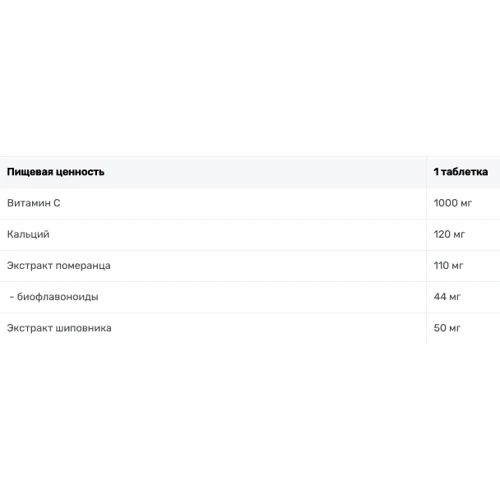Select the Витамин C row label

34,203
